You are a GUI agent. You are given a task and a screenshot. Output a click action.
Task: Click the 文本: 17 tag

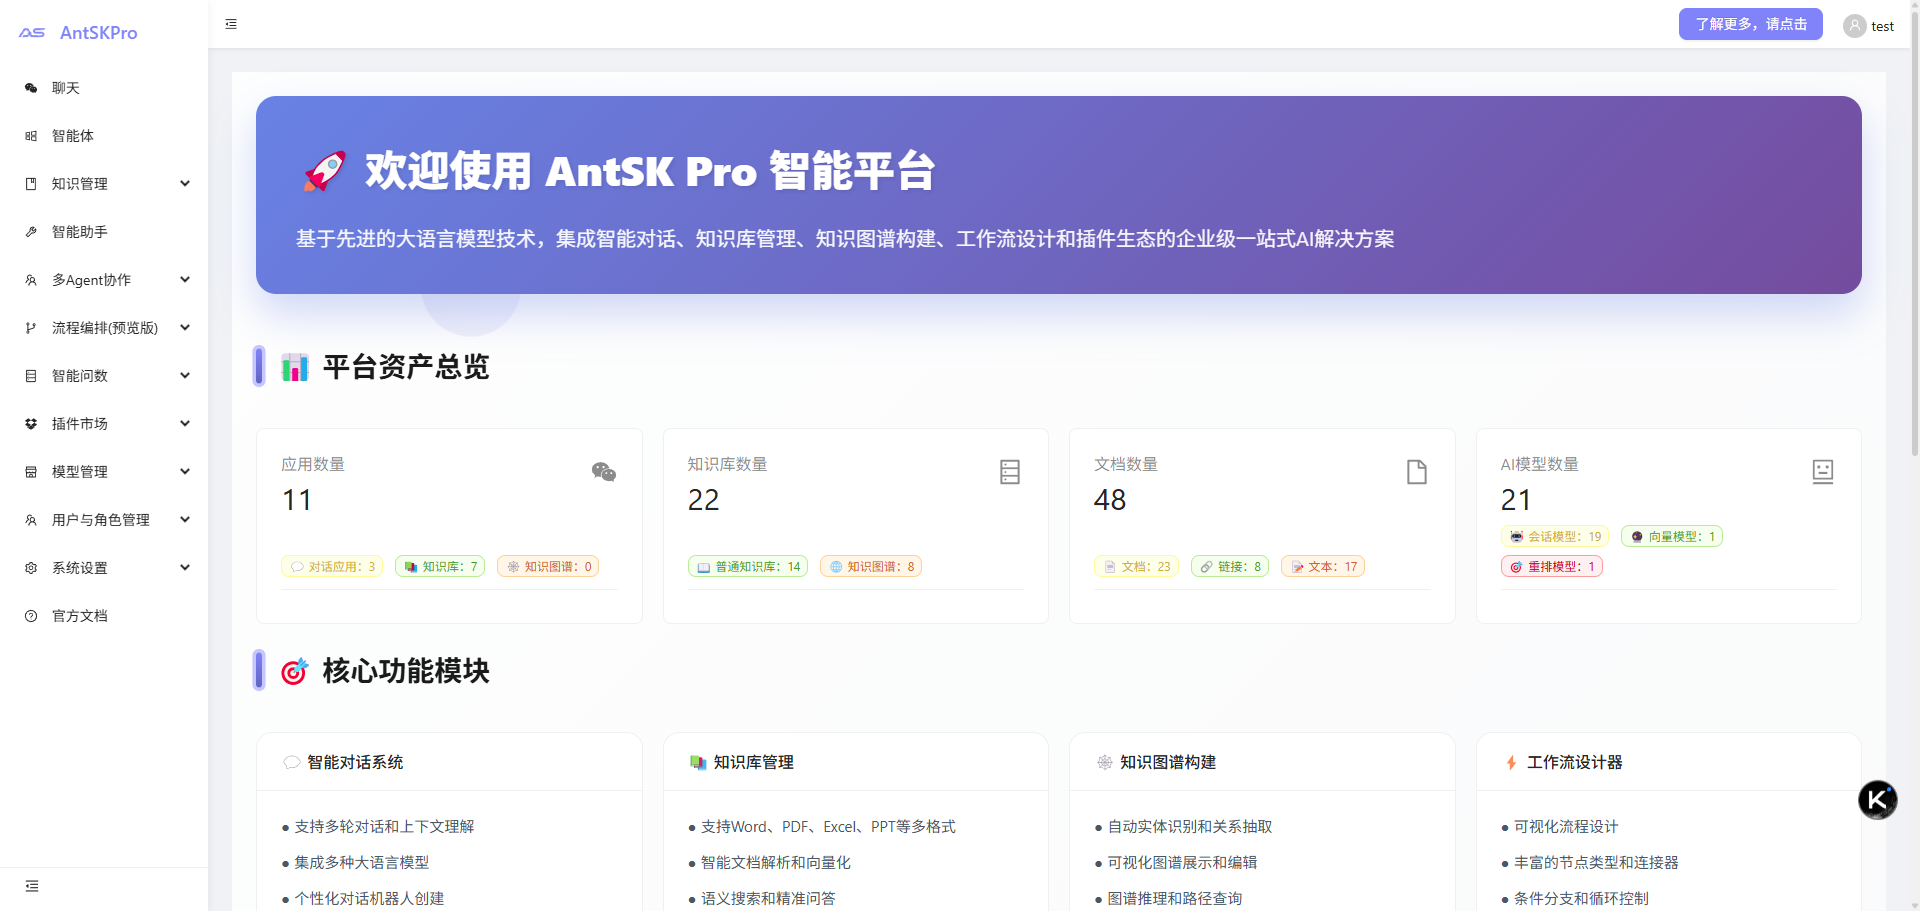pos(1323,567)
